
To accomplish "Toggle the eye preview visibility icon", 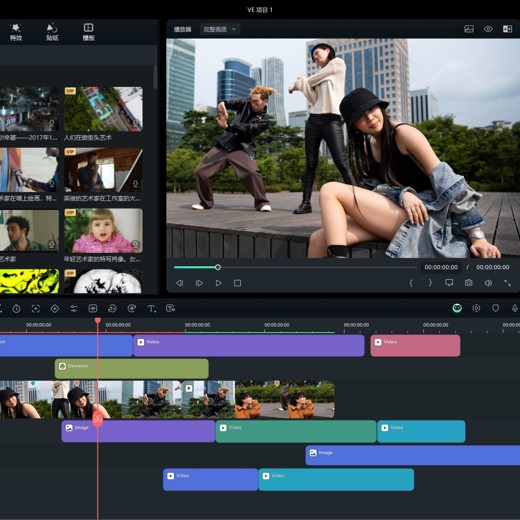I will pyautogui.click(x=488, y=29).
